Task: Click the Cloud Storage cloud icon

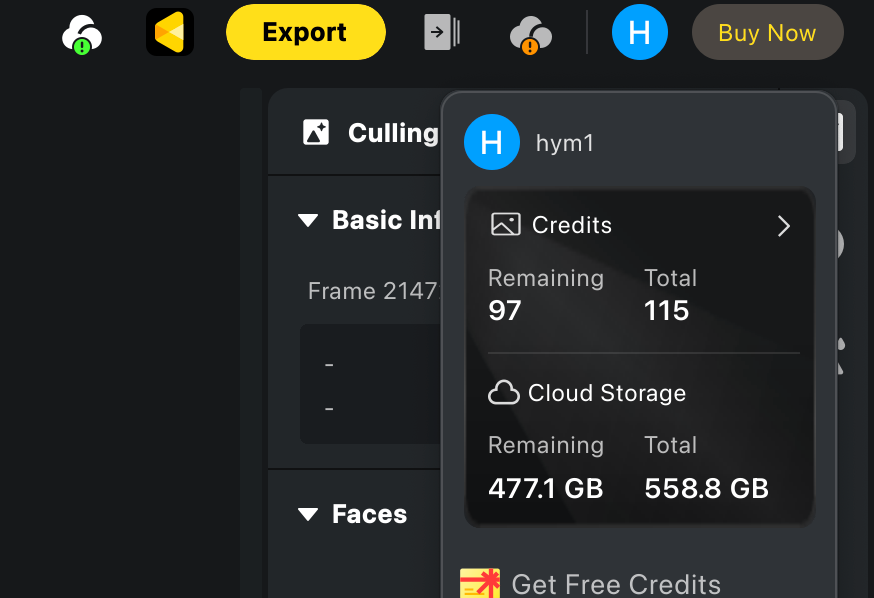Action: [503, 393]
